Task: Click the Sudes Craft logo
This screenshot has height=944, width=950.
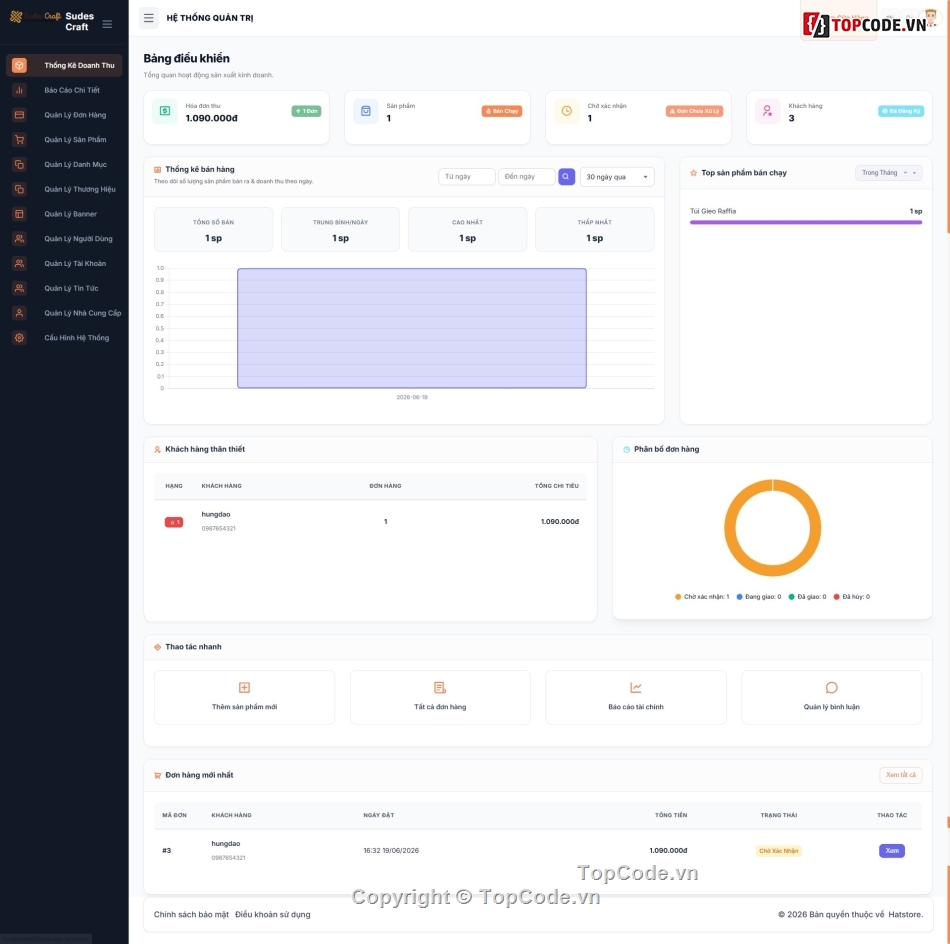Action: click(35, 17)
